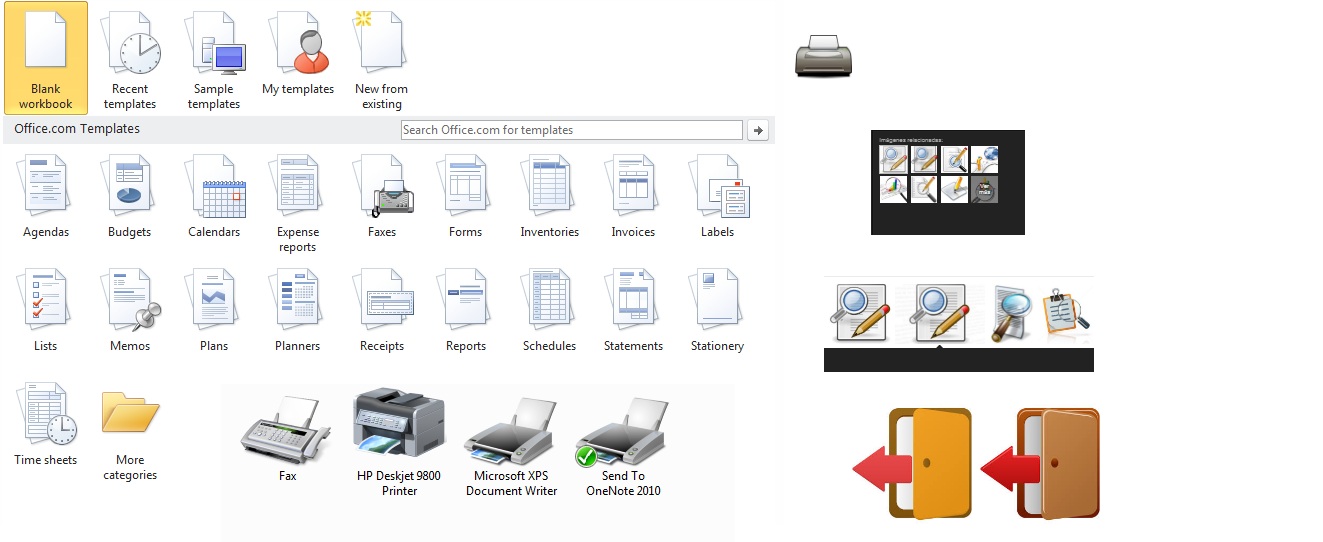
Task: Click the Stationery template category
Action: click(717, 310)
